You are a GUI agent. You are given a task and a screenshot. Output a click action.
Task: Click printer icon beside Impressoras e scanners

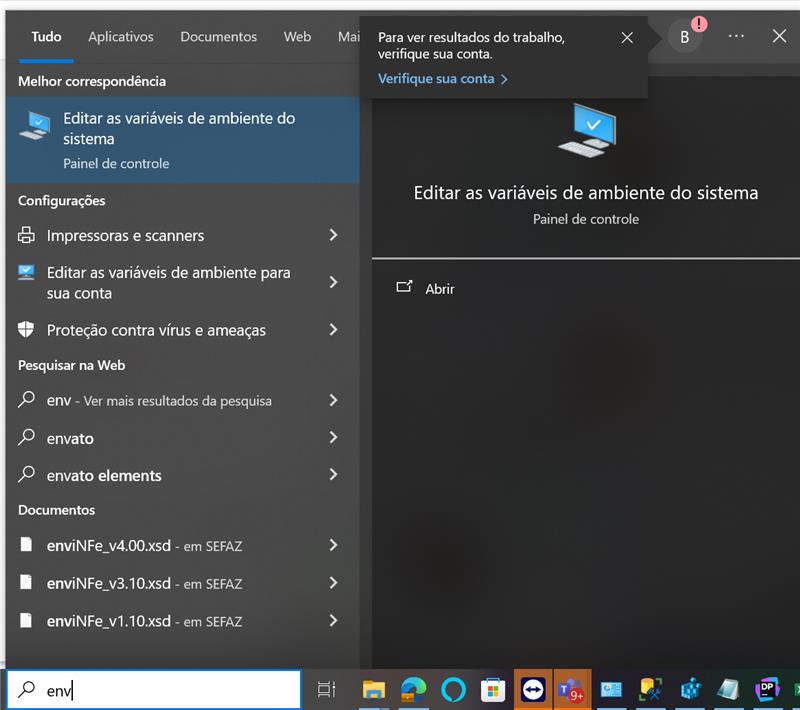[27, 235]
